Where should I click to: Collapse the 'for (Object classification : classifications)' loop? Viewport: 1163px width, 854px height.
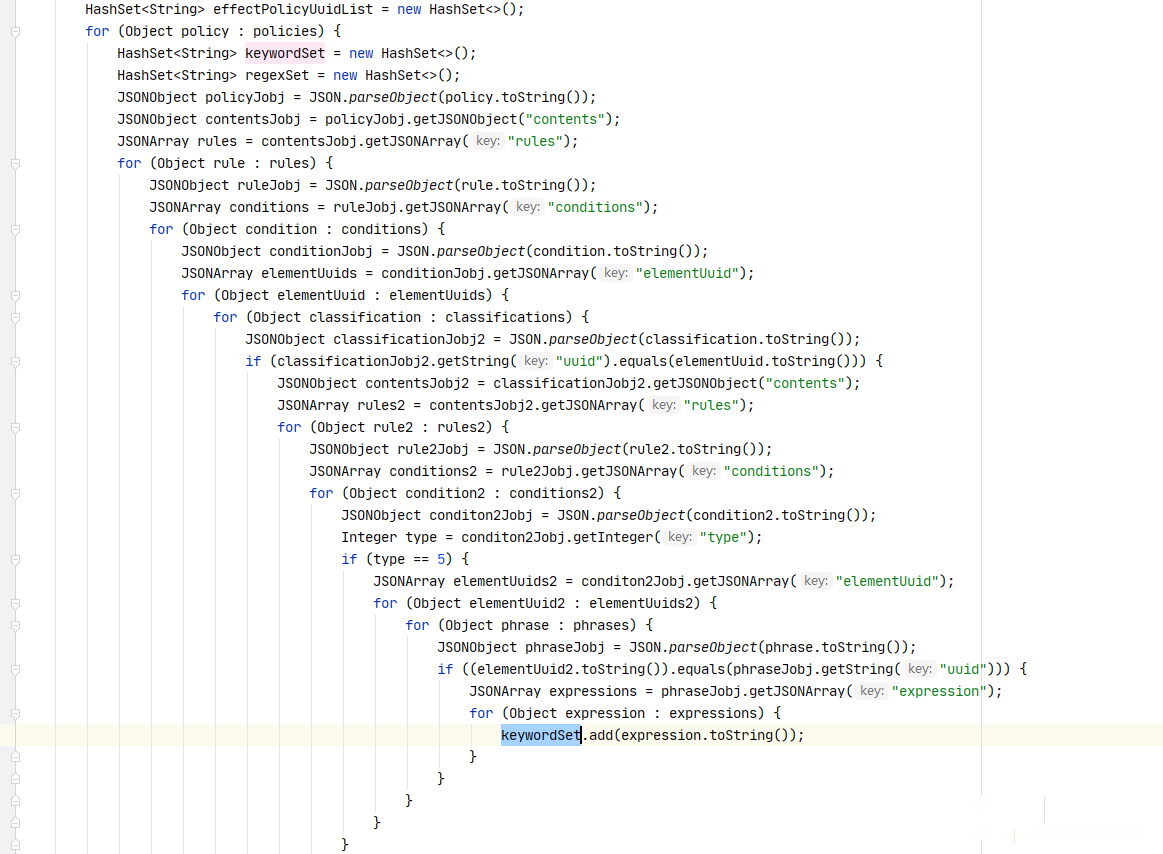(16, 318)
